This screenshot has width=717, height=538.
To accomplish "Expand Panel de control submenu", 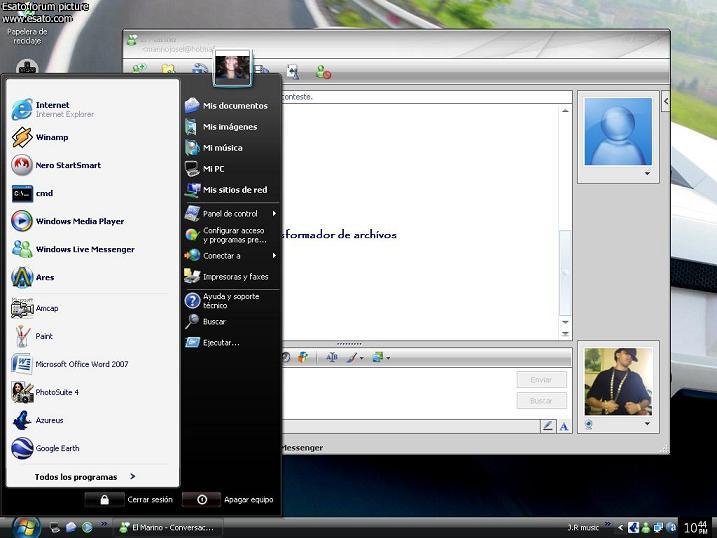I will point(231,213).
